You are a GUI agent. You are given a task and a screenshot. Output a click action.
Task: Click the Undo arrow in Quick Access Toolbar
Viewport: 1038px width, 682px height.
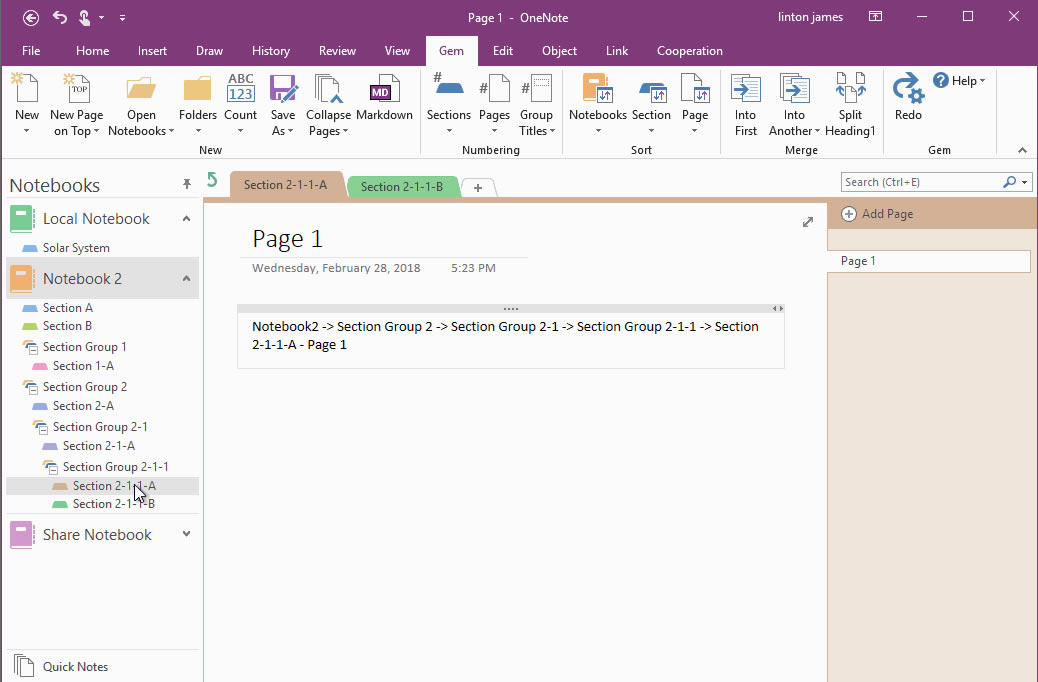(x=58, y=17)
